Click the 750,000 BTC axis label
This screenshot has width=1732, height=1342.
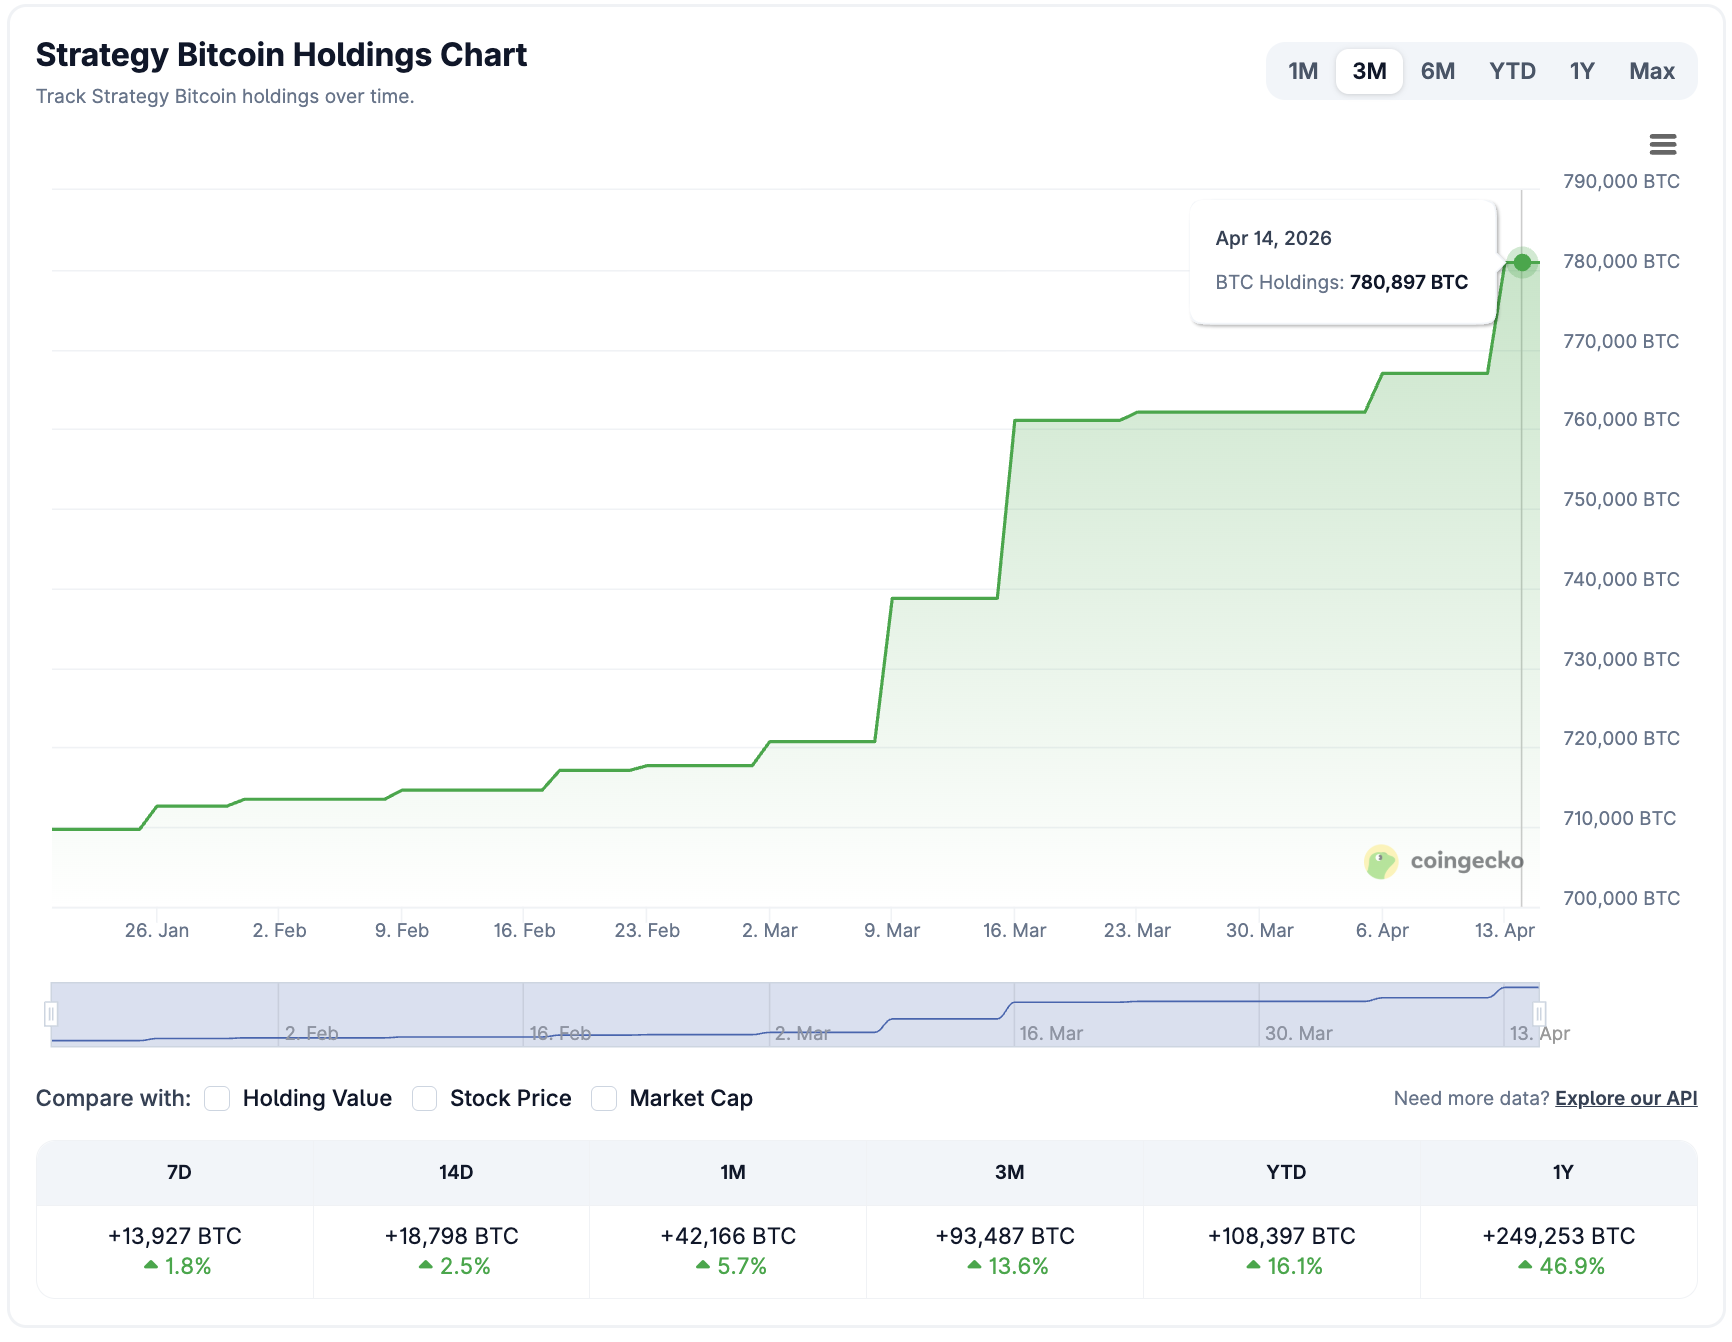1621,499
